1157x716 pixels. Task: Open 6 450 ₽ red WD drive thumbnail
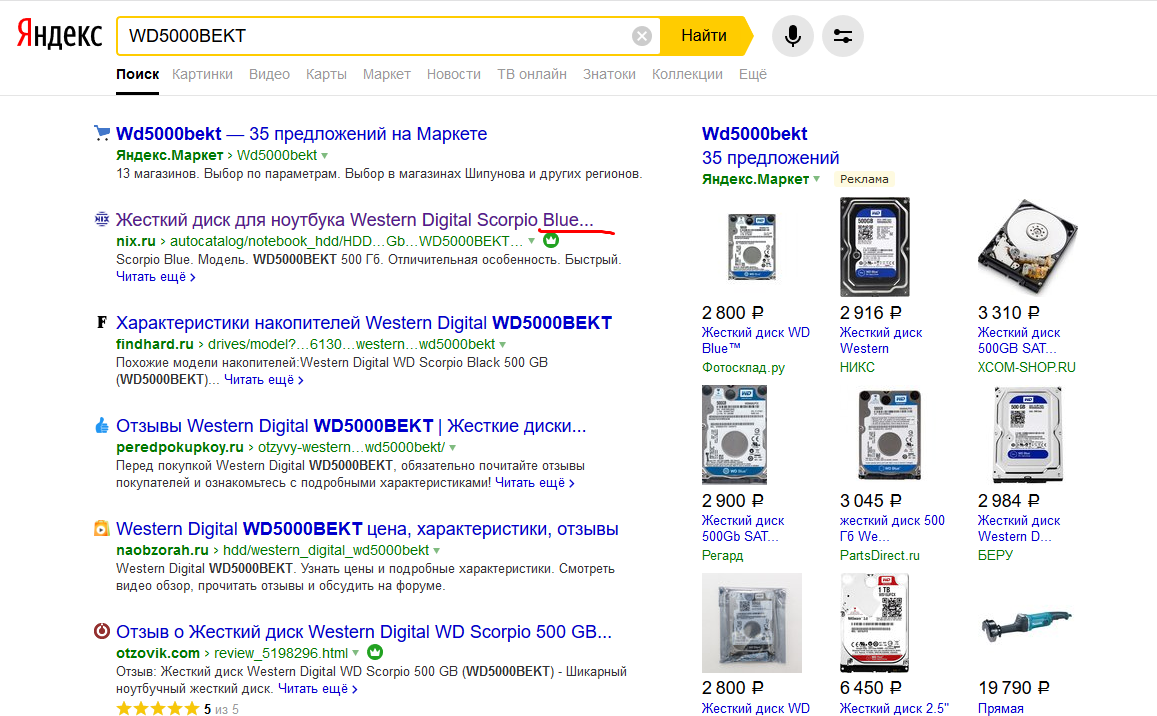coord(875,623)
